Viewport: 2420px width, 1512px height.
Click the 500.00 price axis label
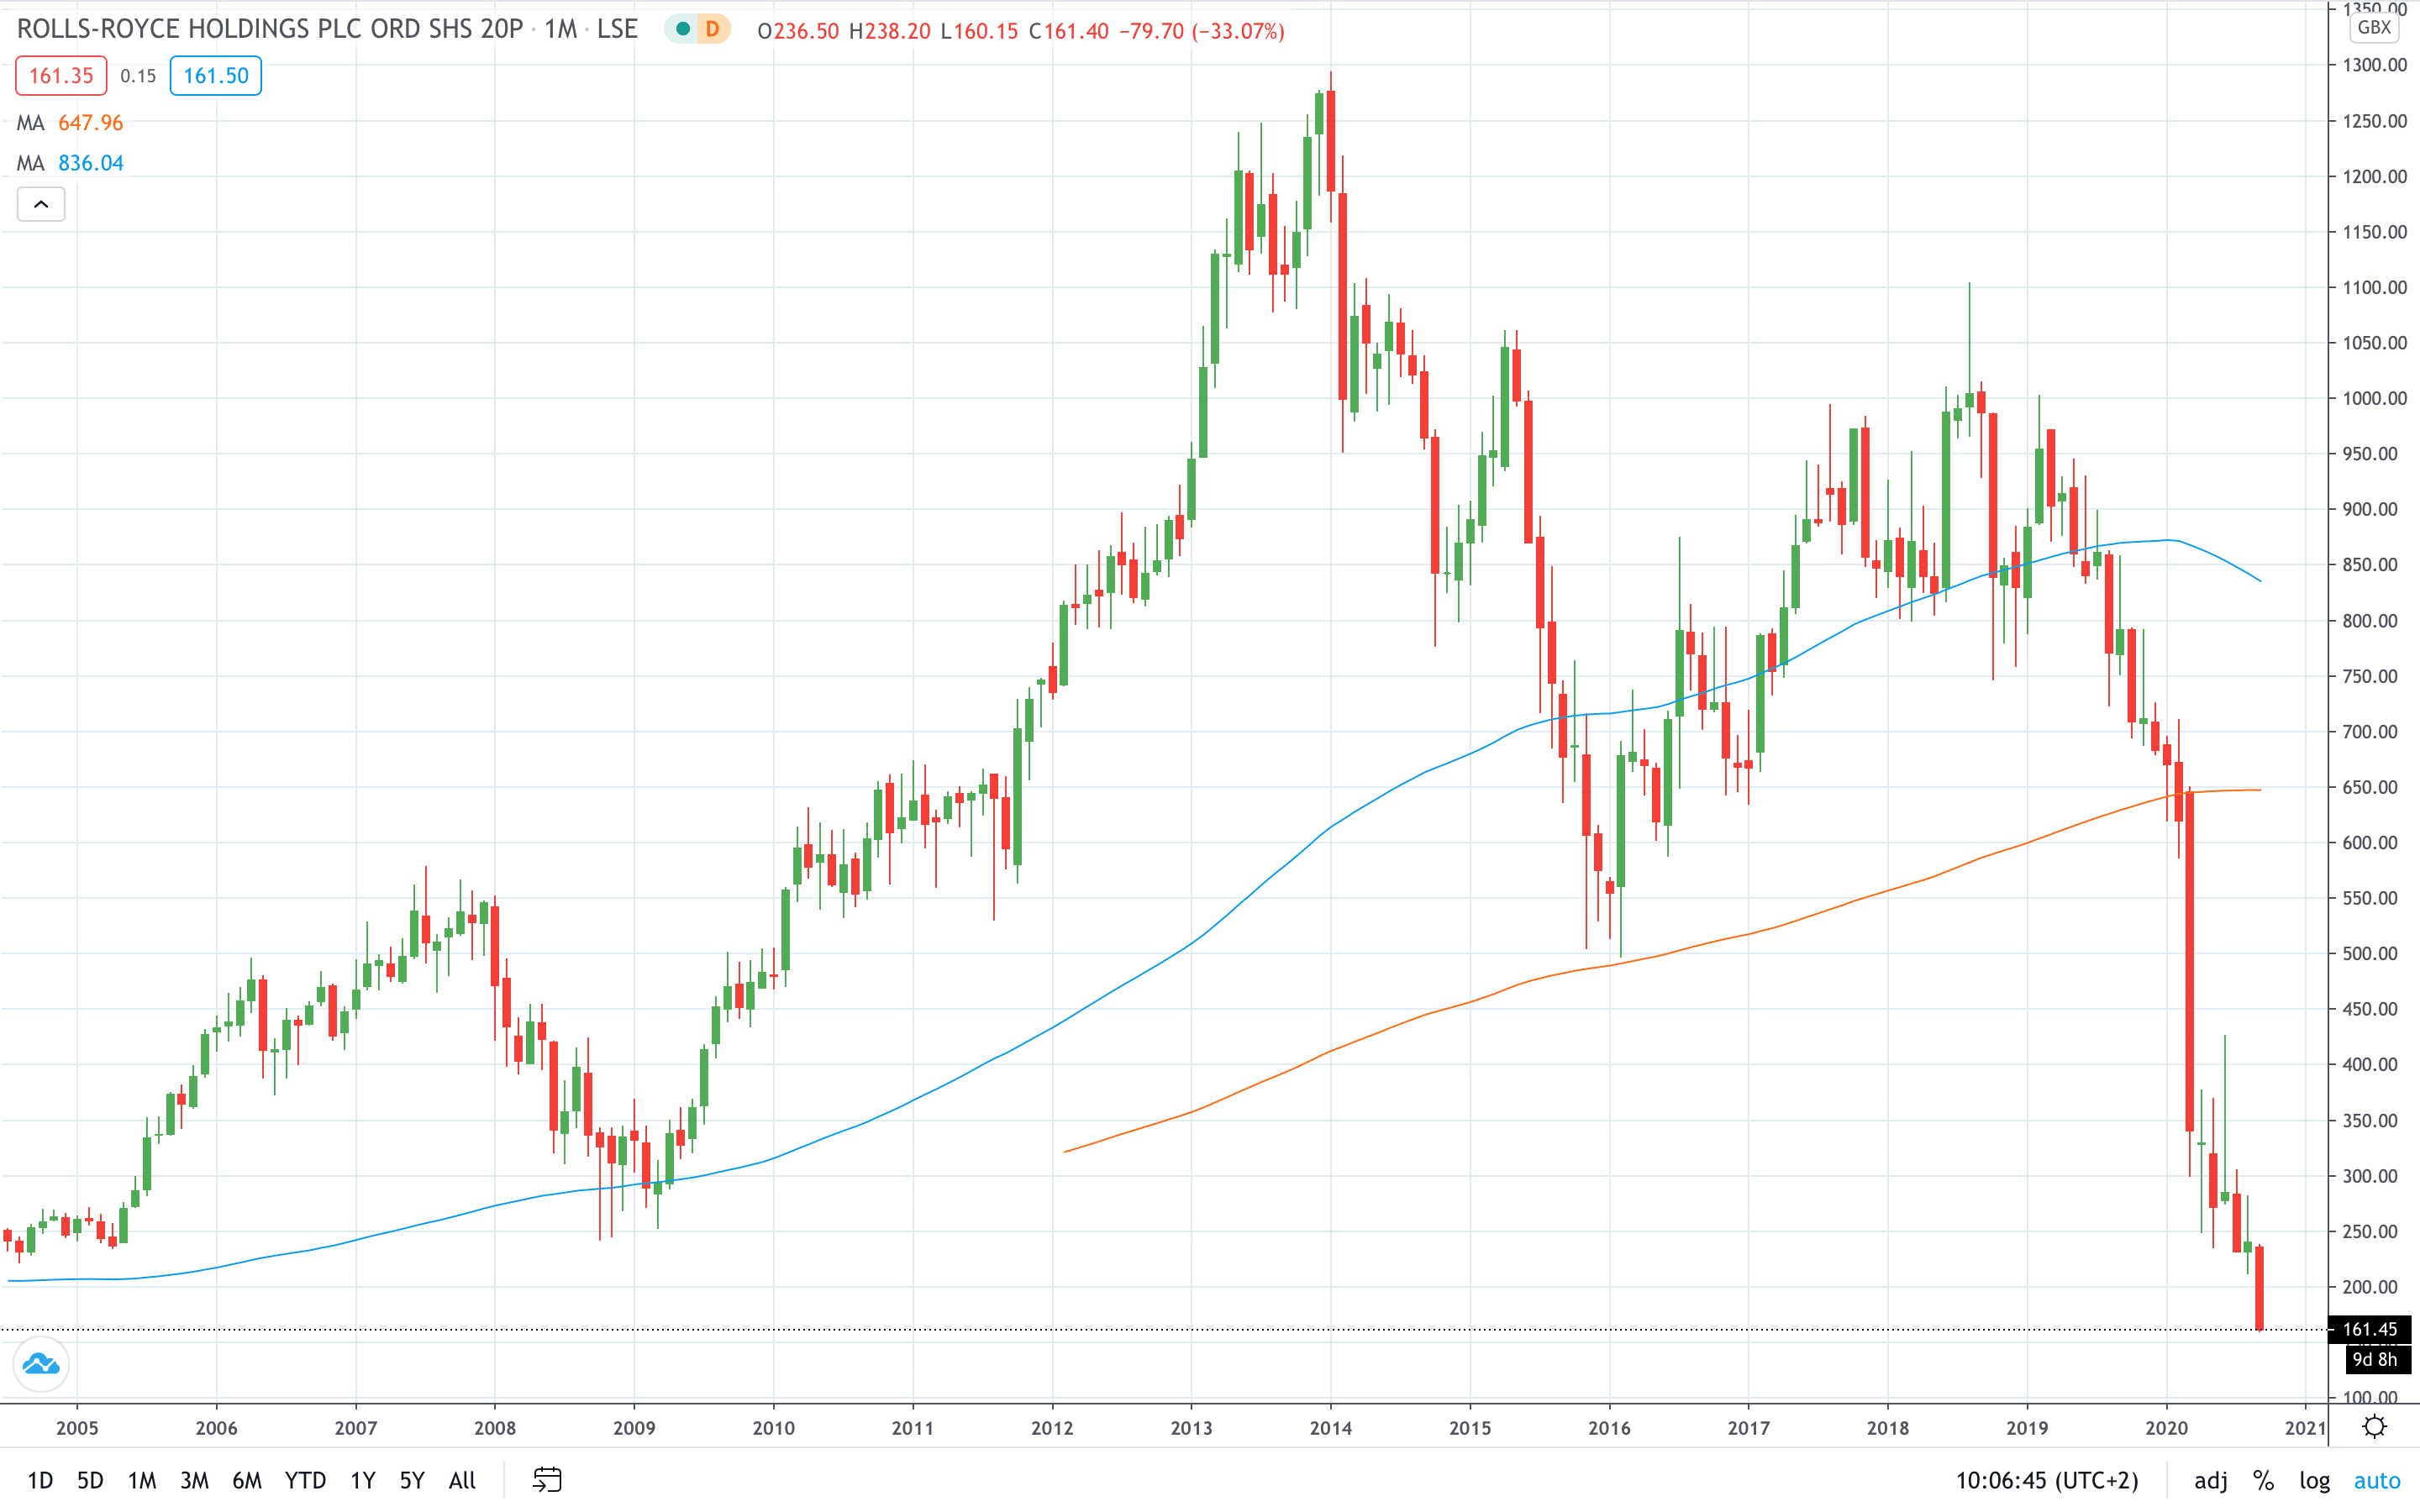click(2369, 953)
